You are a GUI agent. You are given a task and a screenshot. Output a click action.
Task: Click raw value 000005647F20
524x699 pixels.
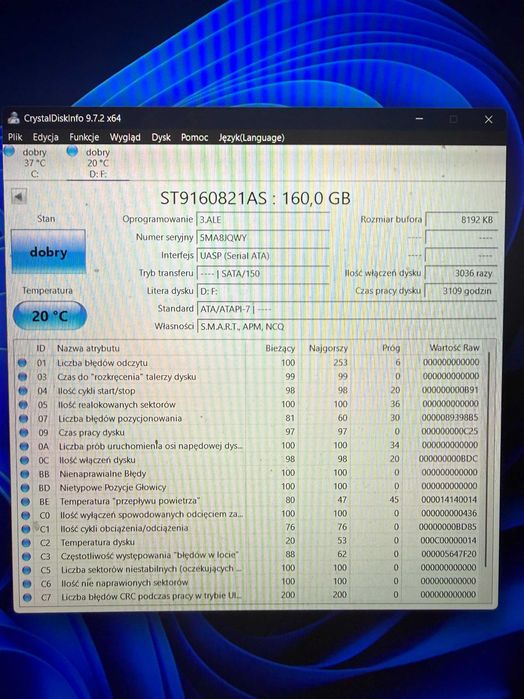click(449, 554)
